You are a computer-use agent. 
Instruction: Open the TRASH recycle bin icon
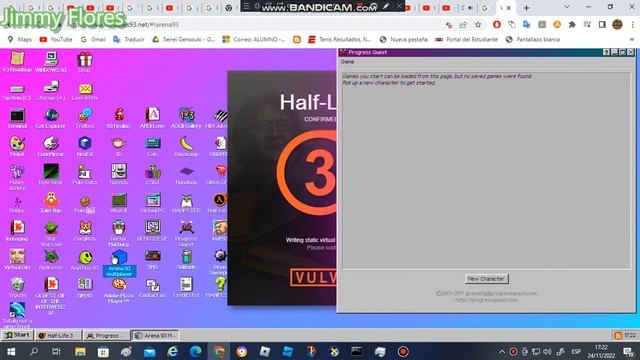click(17, 288)
